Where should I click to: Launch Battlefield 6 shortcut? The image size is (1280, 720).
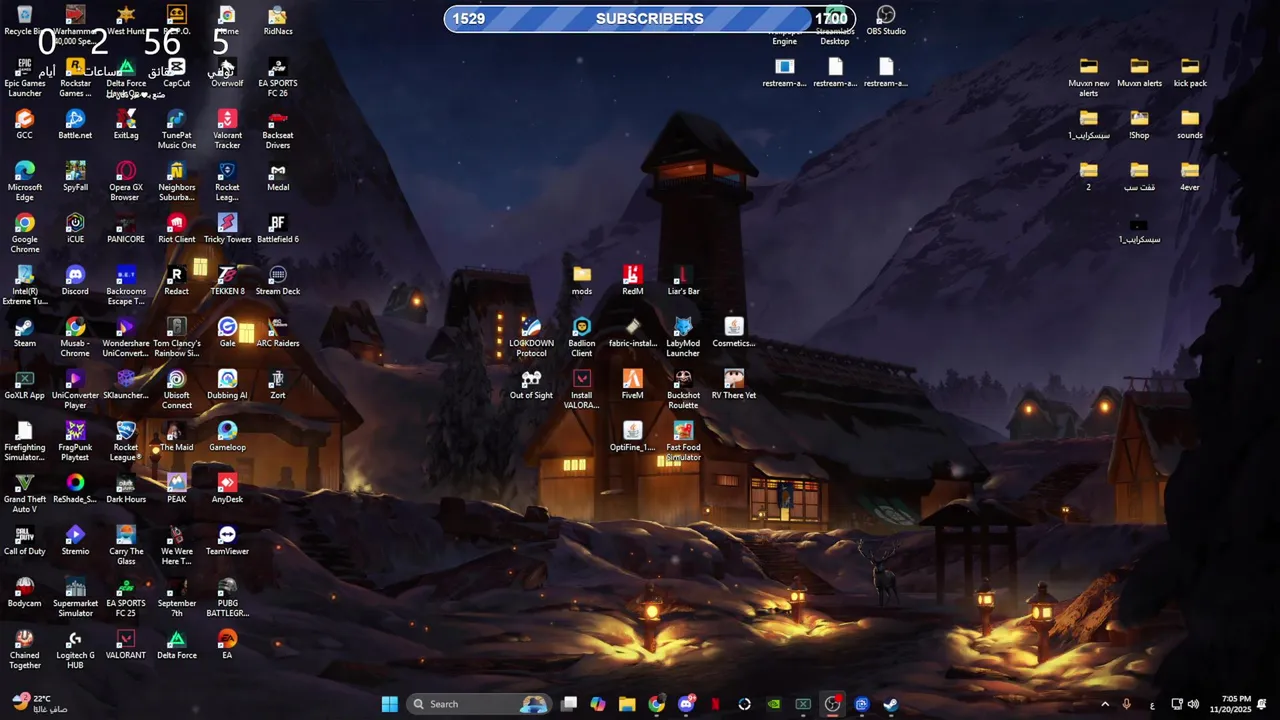pyautogui.click(x=278, y=228)
